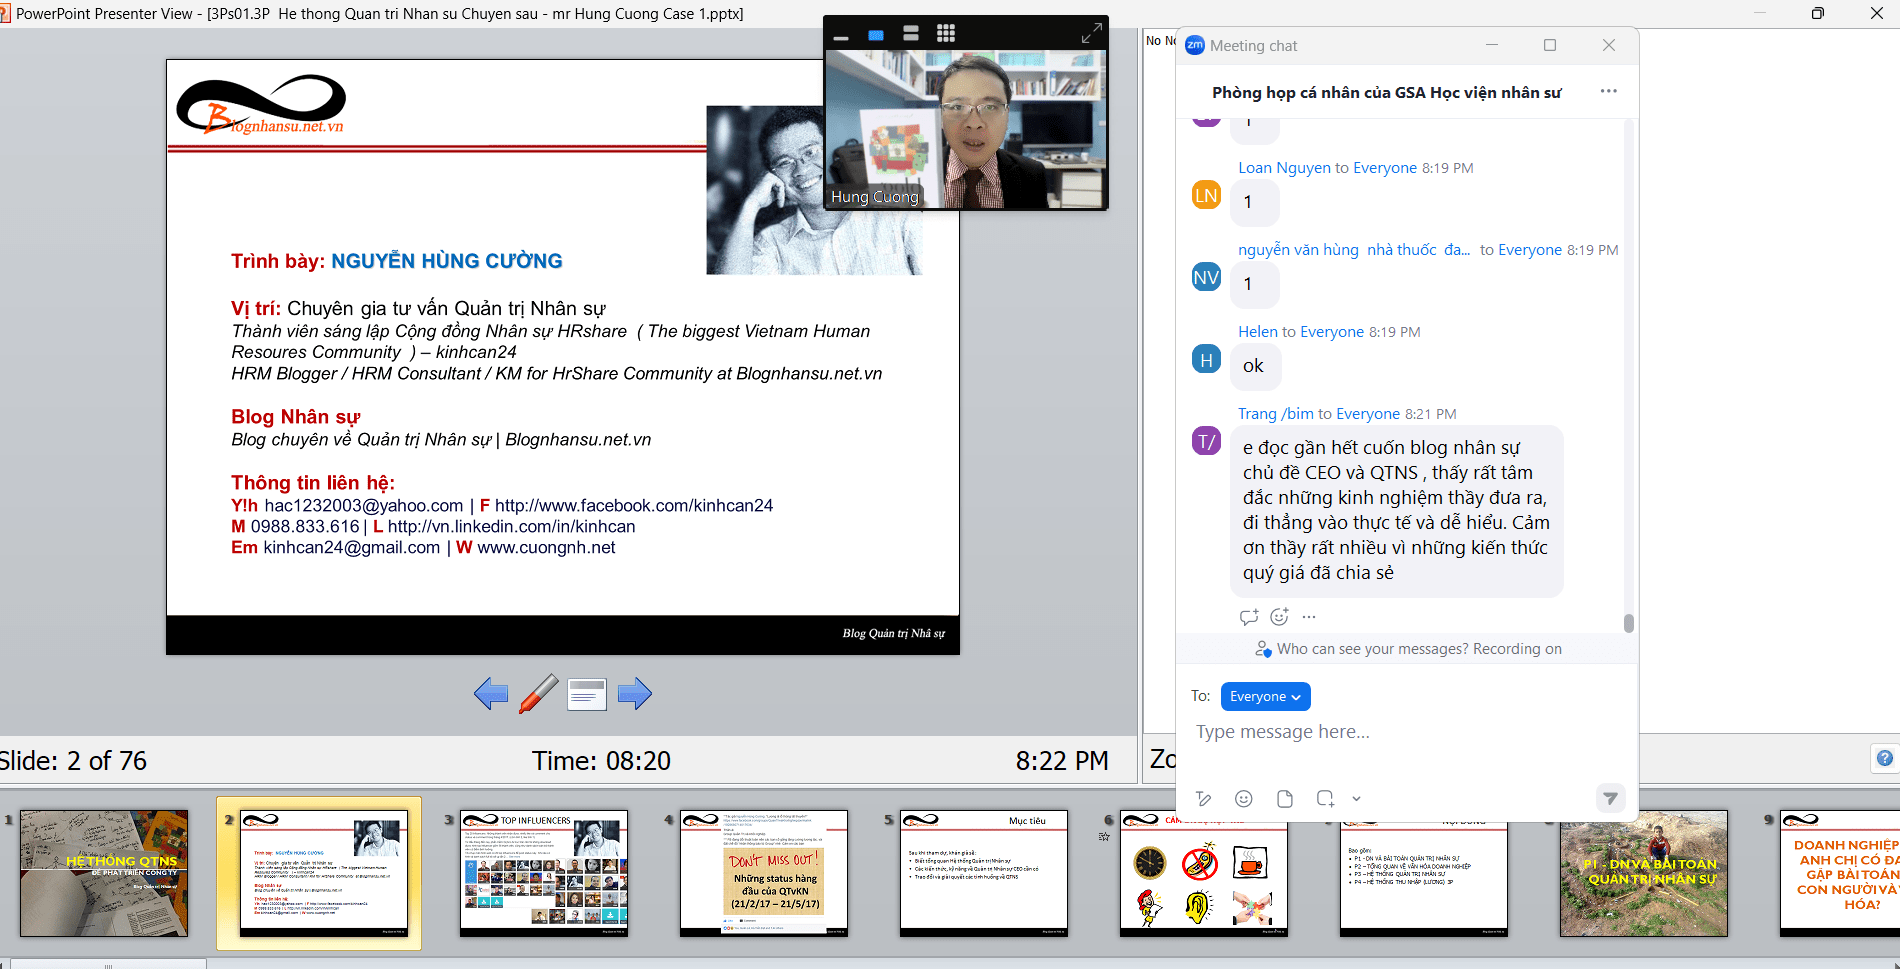Click Helen's 'ok' message bubble
Screen dimensions: 1900x969
click(1254, 366)
